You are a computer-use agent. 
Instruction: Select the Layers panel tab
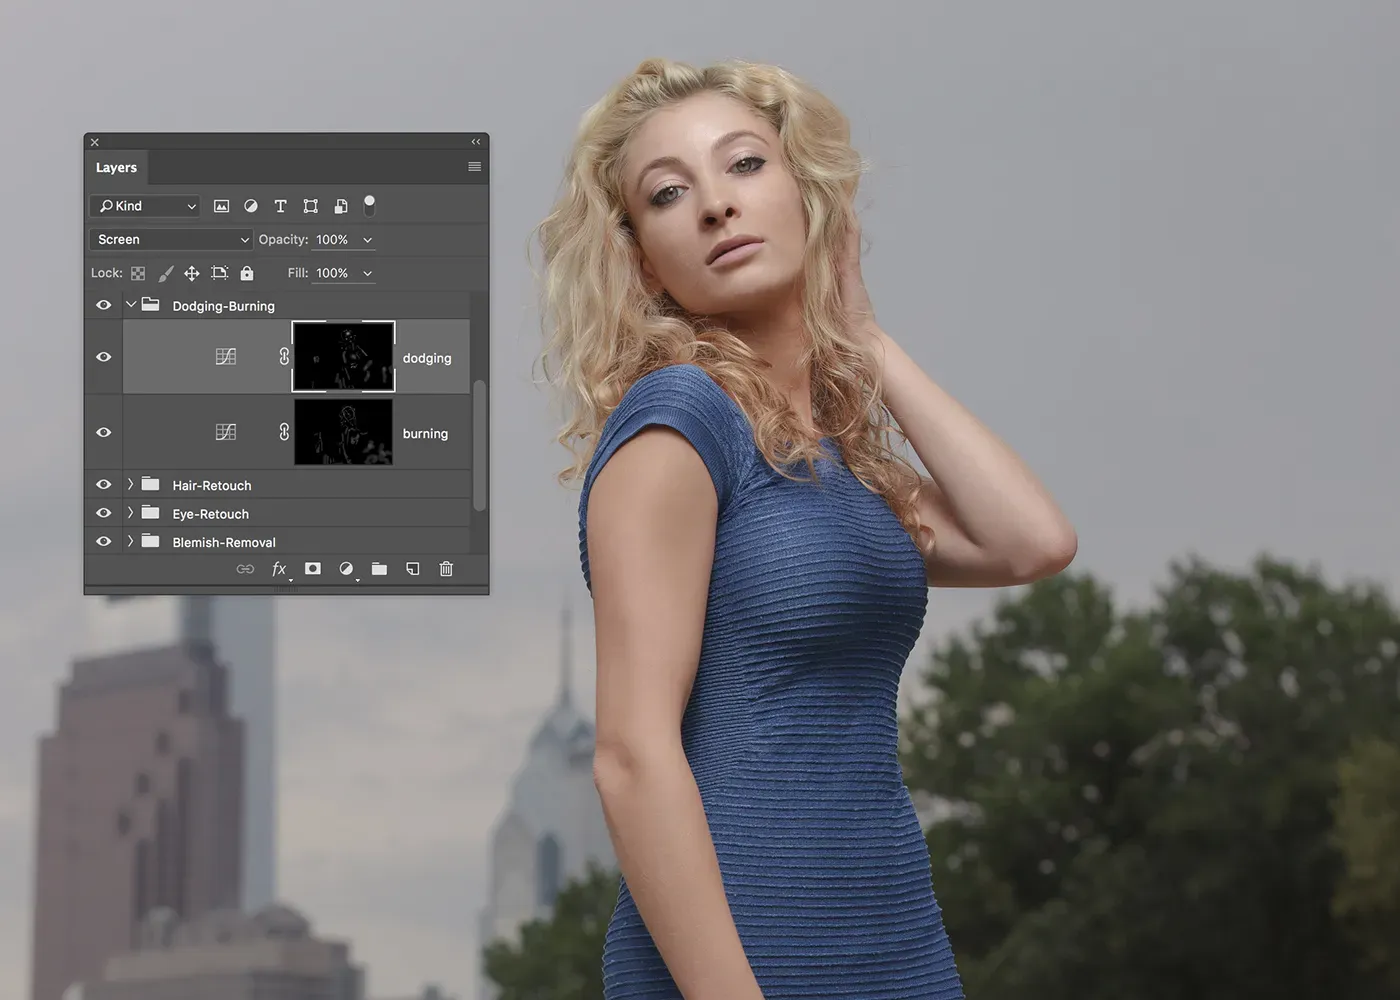[116, 168]
